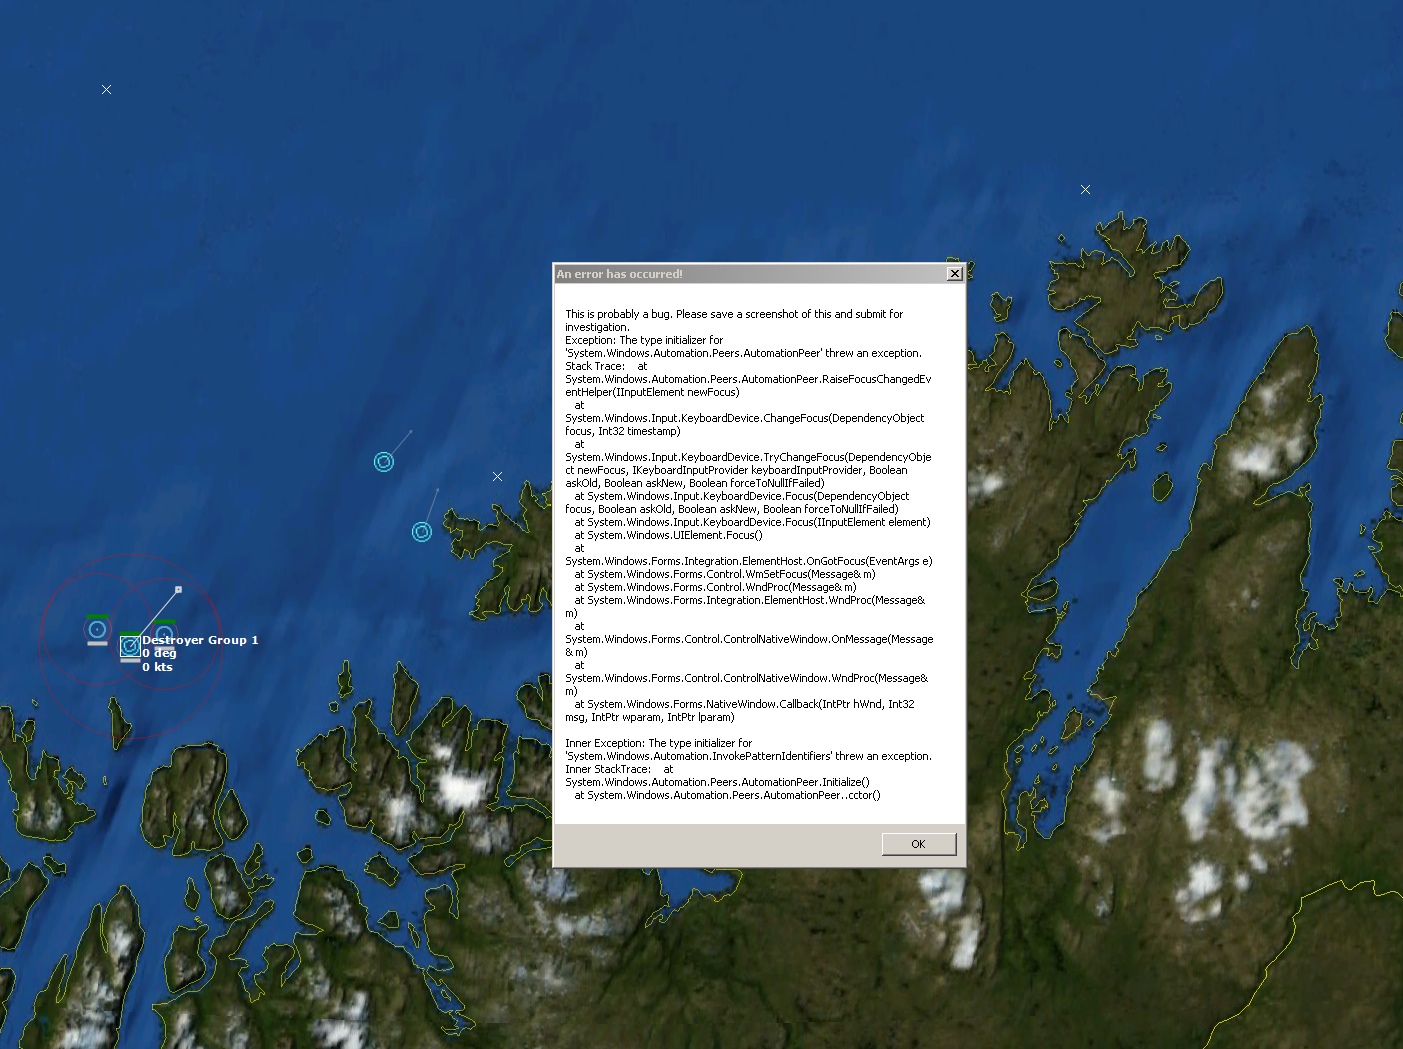Select the leftmost ship unit in the destroyer group
Viewport: 1403px width, 1049px height.
click(97, 630)
